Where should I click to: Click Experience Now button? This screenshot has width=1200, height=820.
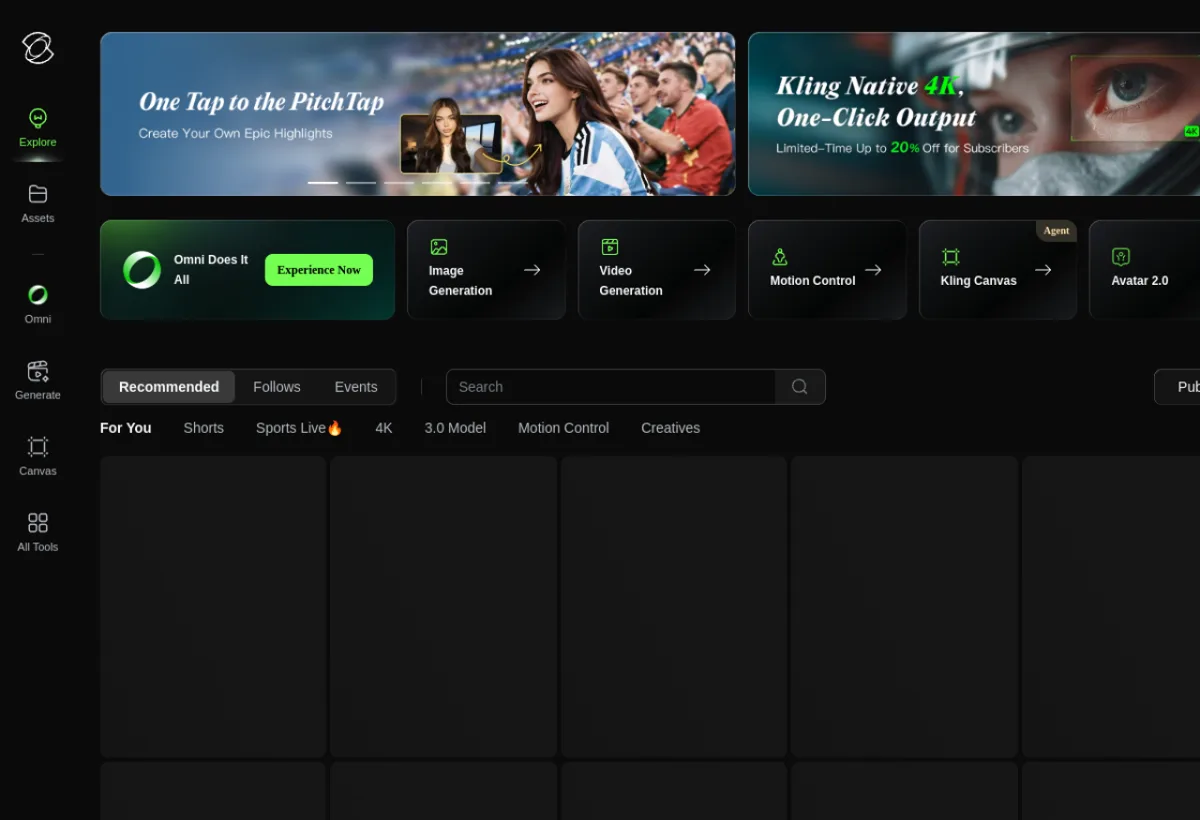[x=319, y=270]
